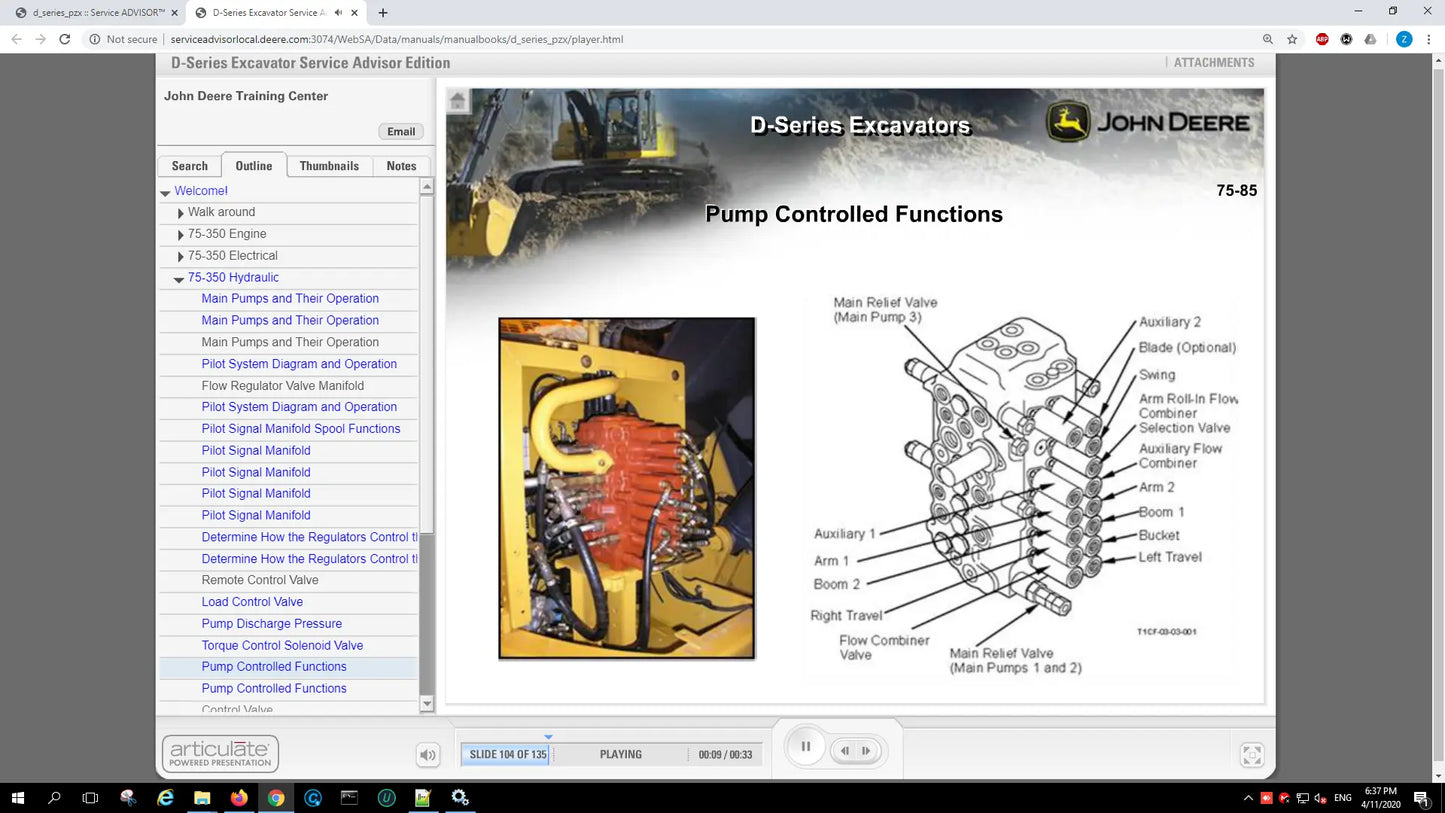Advance to the next slide

click(x=867, y=751)
